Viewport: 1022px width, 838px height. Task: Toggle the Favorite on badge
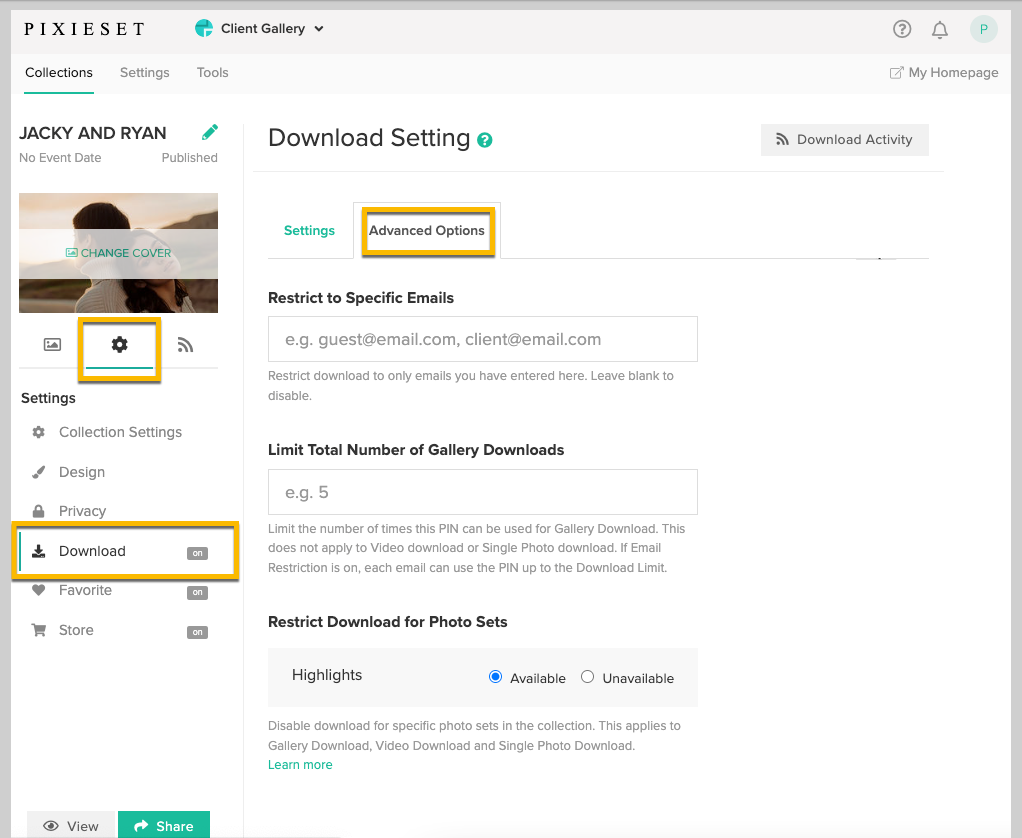(x=197, y=592)
